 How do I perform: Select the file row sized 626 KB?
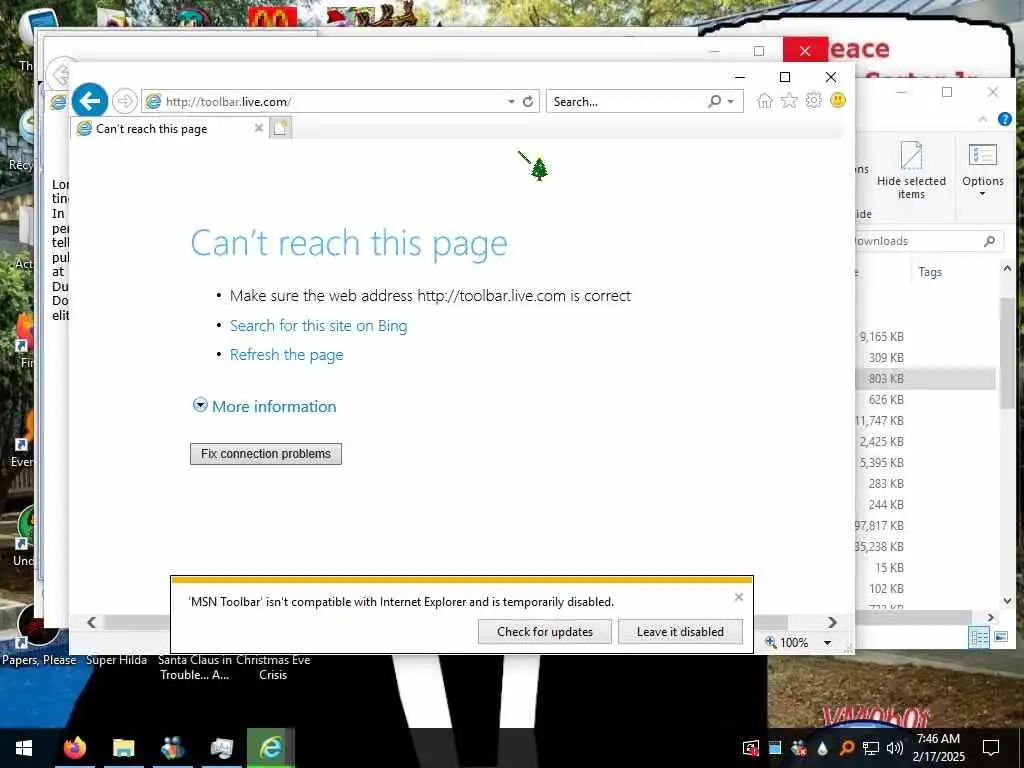click(x=925, y=400)
